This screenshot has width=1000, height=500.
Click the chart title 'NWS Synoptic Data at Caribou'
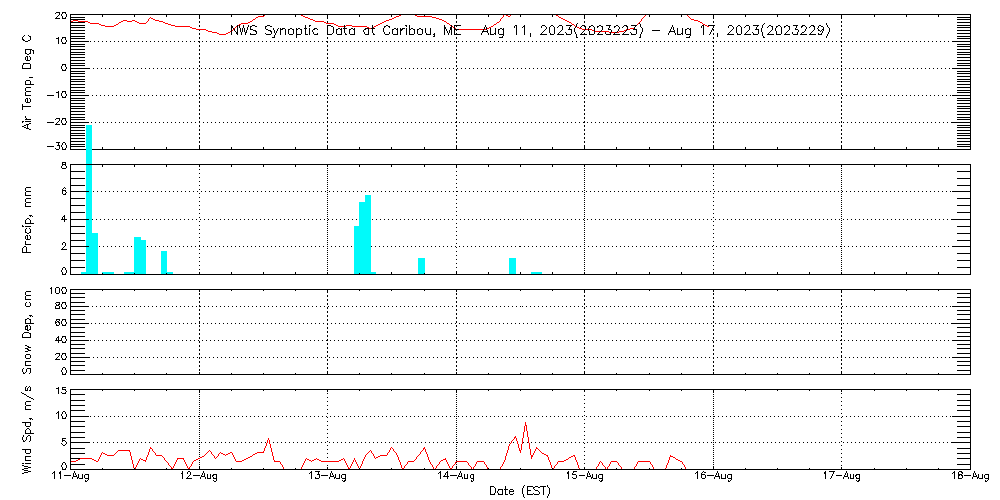pyautogui.click(x=530, y=31)
